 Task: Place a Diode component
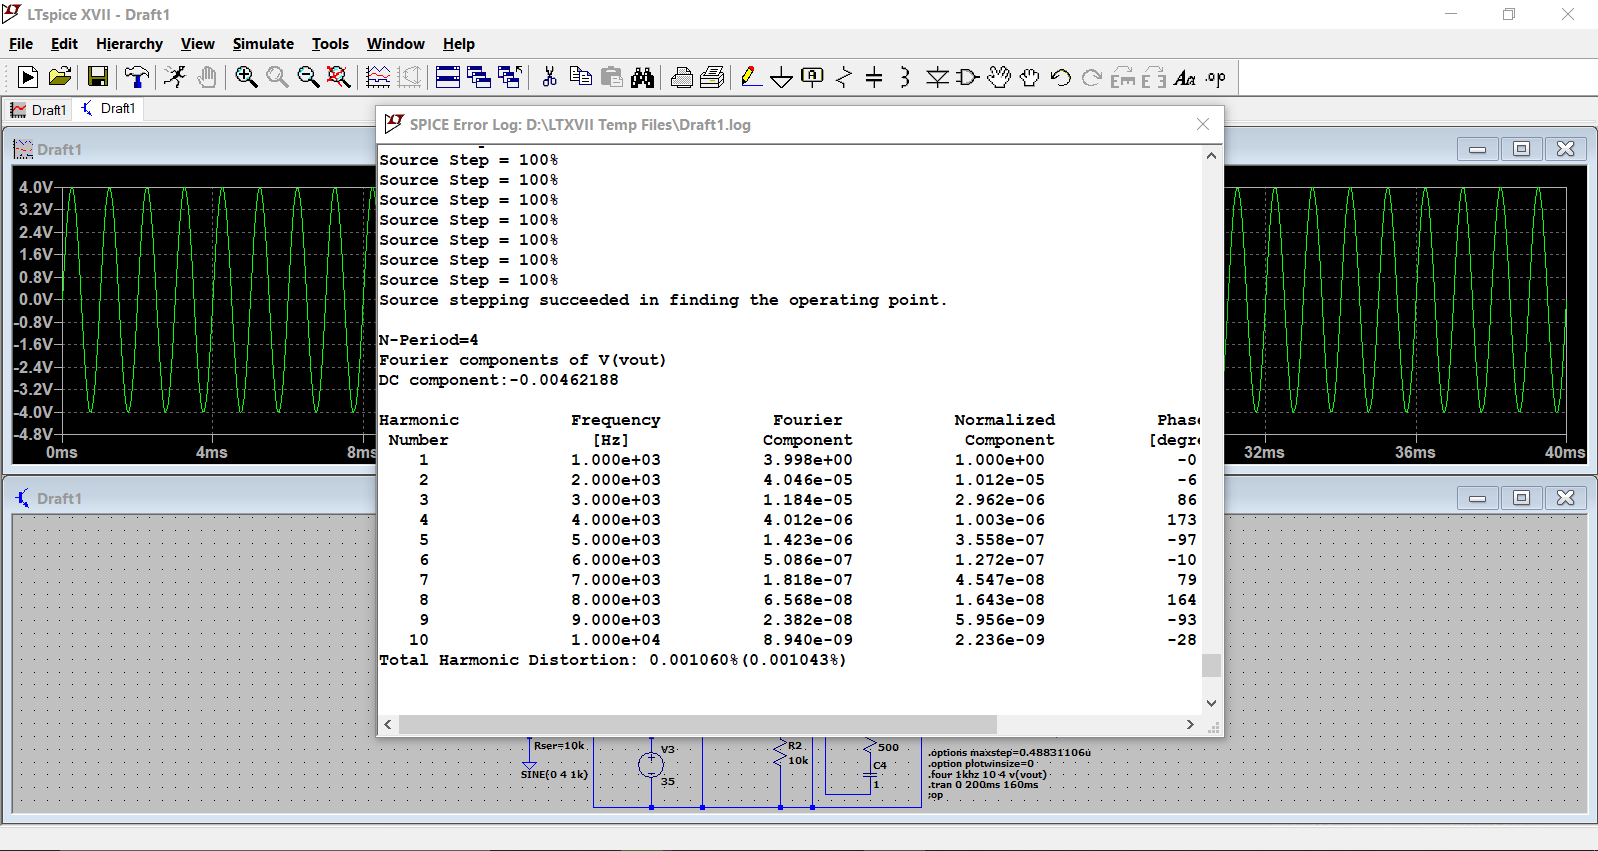click(937, 77)
